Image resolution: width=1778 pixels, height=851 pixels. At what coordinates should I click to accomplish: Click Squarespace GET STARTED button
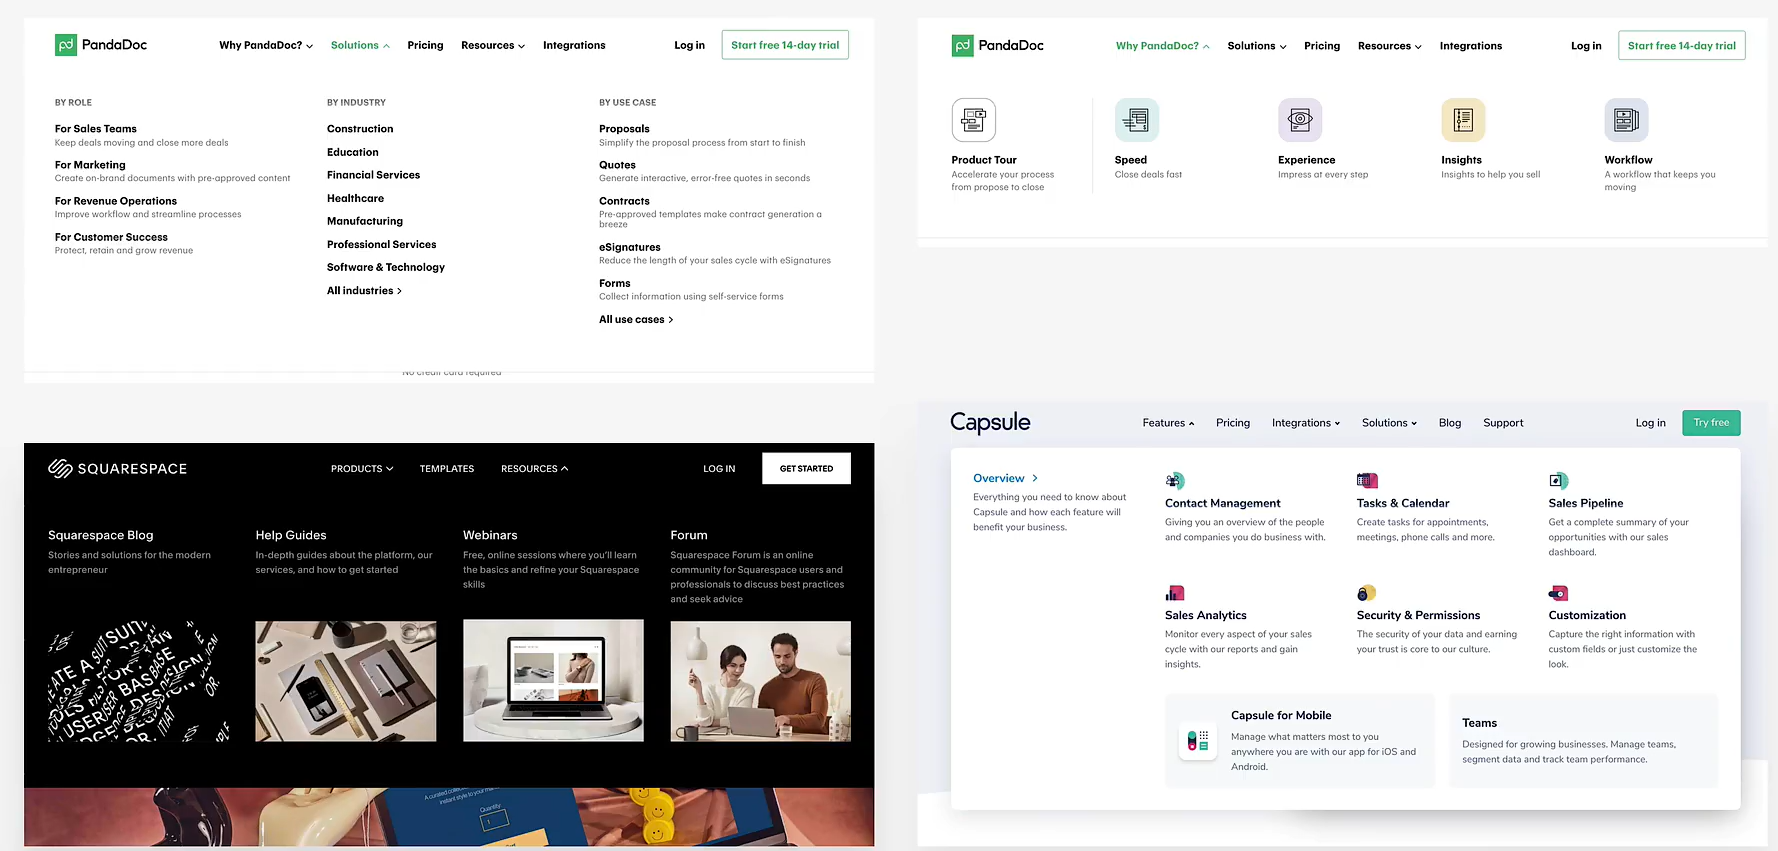tap(806, 468)
